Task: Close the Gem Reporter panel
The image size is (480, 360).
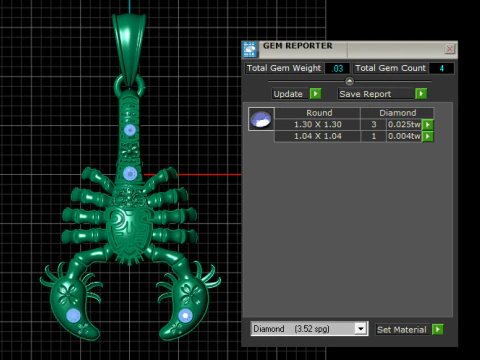Action: pos(450,49)
